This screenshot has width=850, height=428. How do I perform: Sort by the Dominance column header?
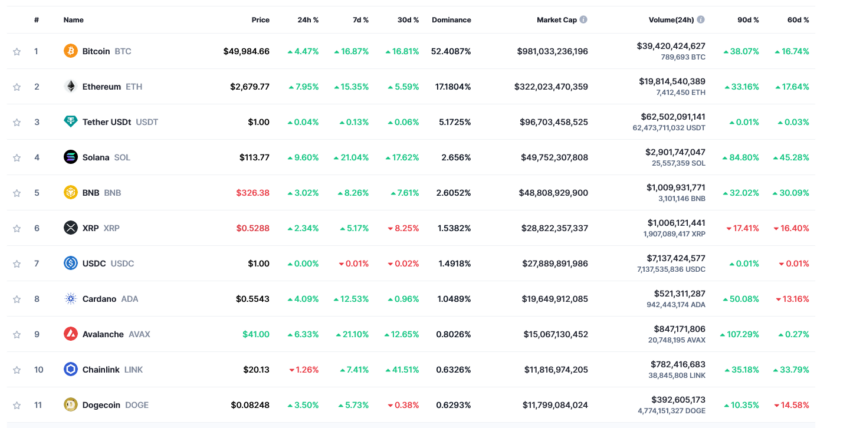pyautogui.click(x=451, y=20)
